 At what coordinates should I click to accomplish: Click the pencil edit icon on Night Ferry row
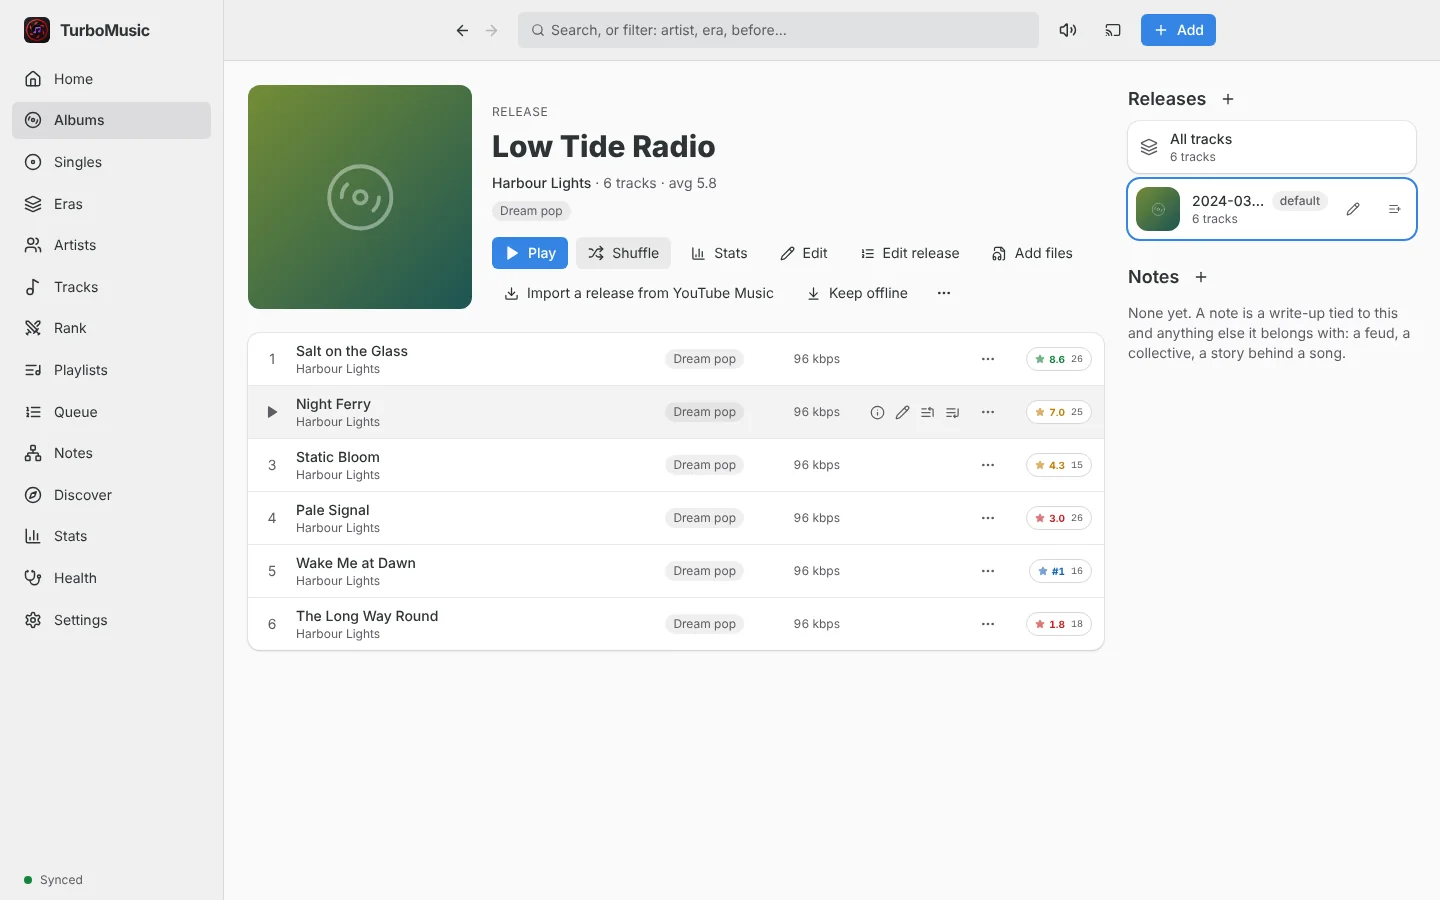tap(902, 412)
